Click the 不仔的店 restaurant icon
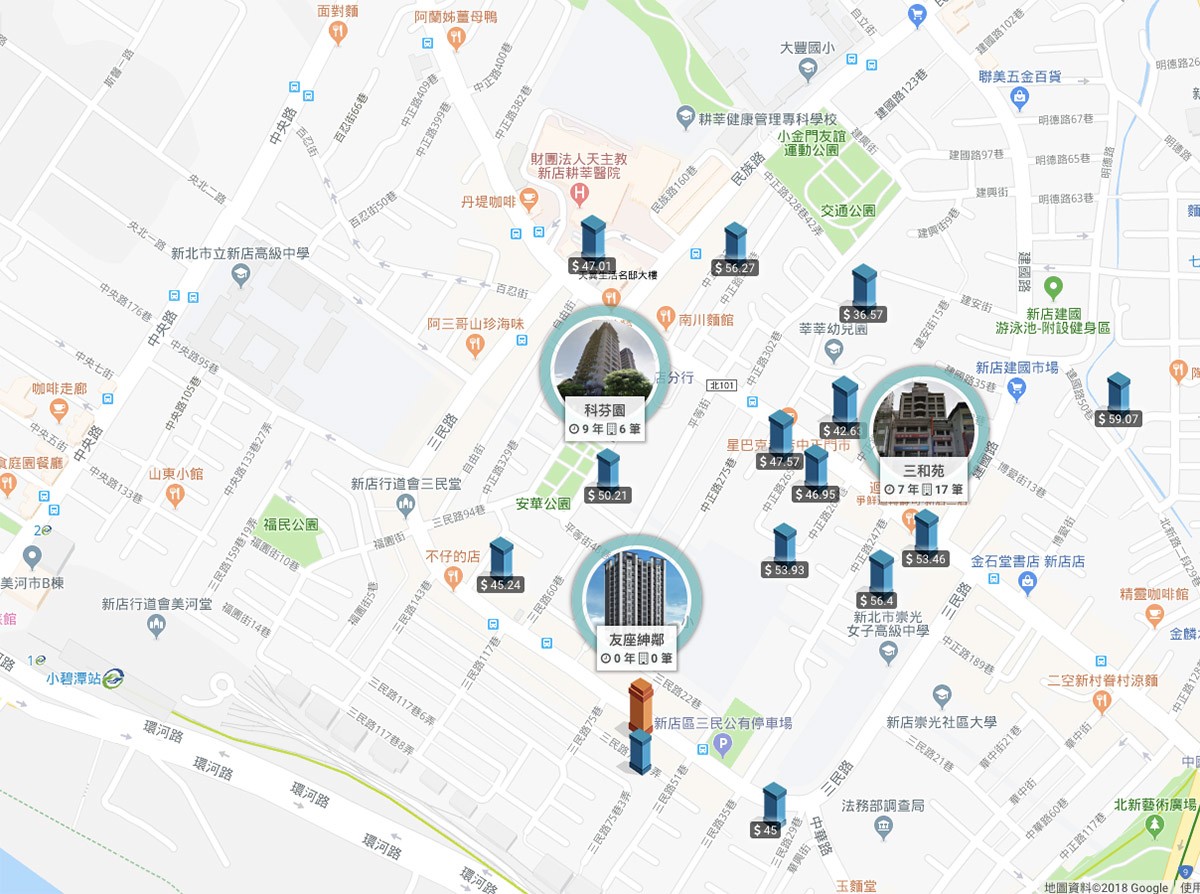The image size is (1200, 894). (453, 576)
